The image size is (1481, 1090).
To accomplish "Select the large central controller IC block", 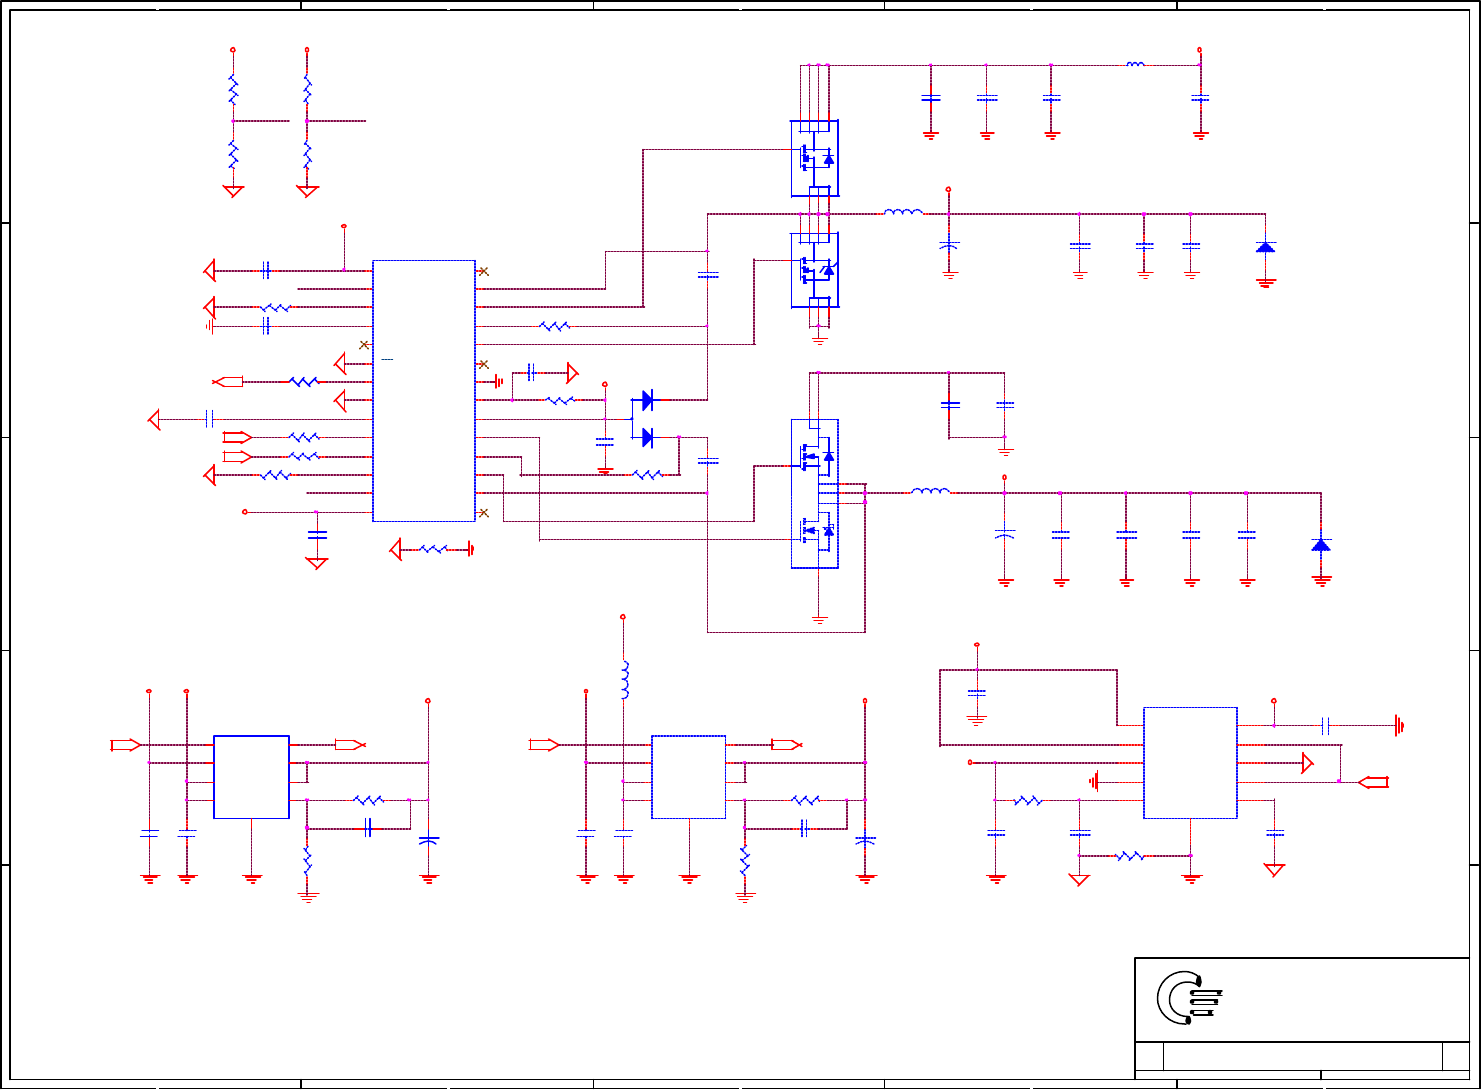I will [424, 391].
